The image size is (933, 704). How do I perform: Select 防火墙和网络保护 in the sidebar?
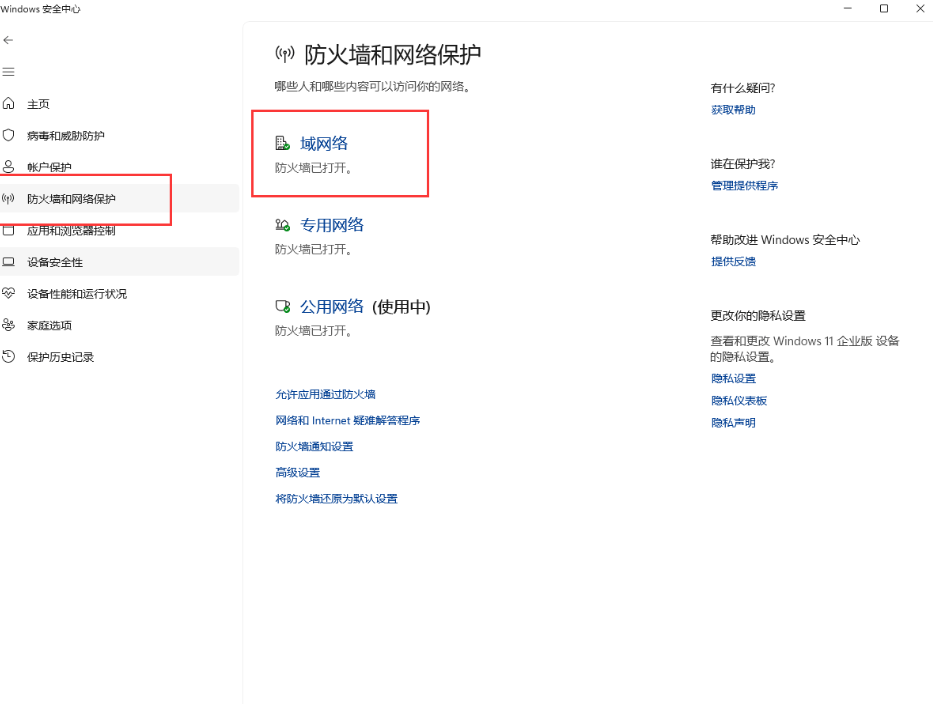click(71, 199)
